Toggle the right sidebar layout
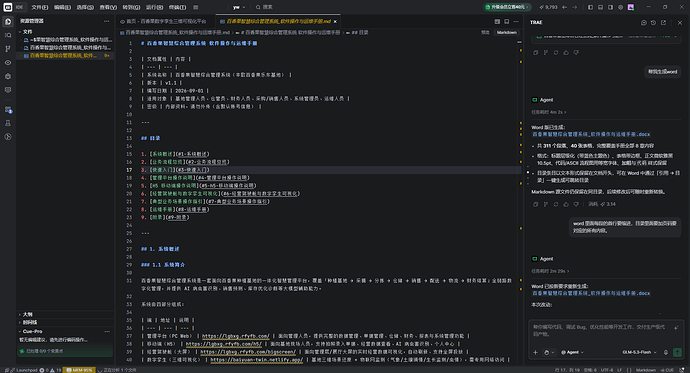 (x=610, y=7)
